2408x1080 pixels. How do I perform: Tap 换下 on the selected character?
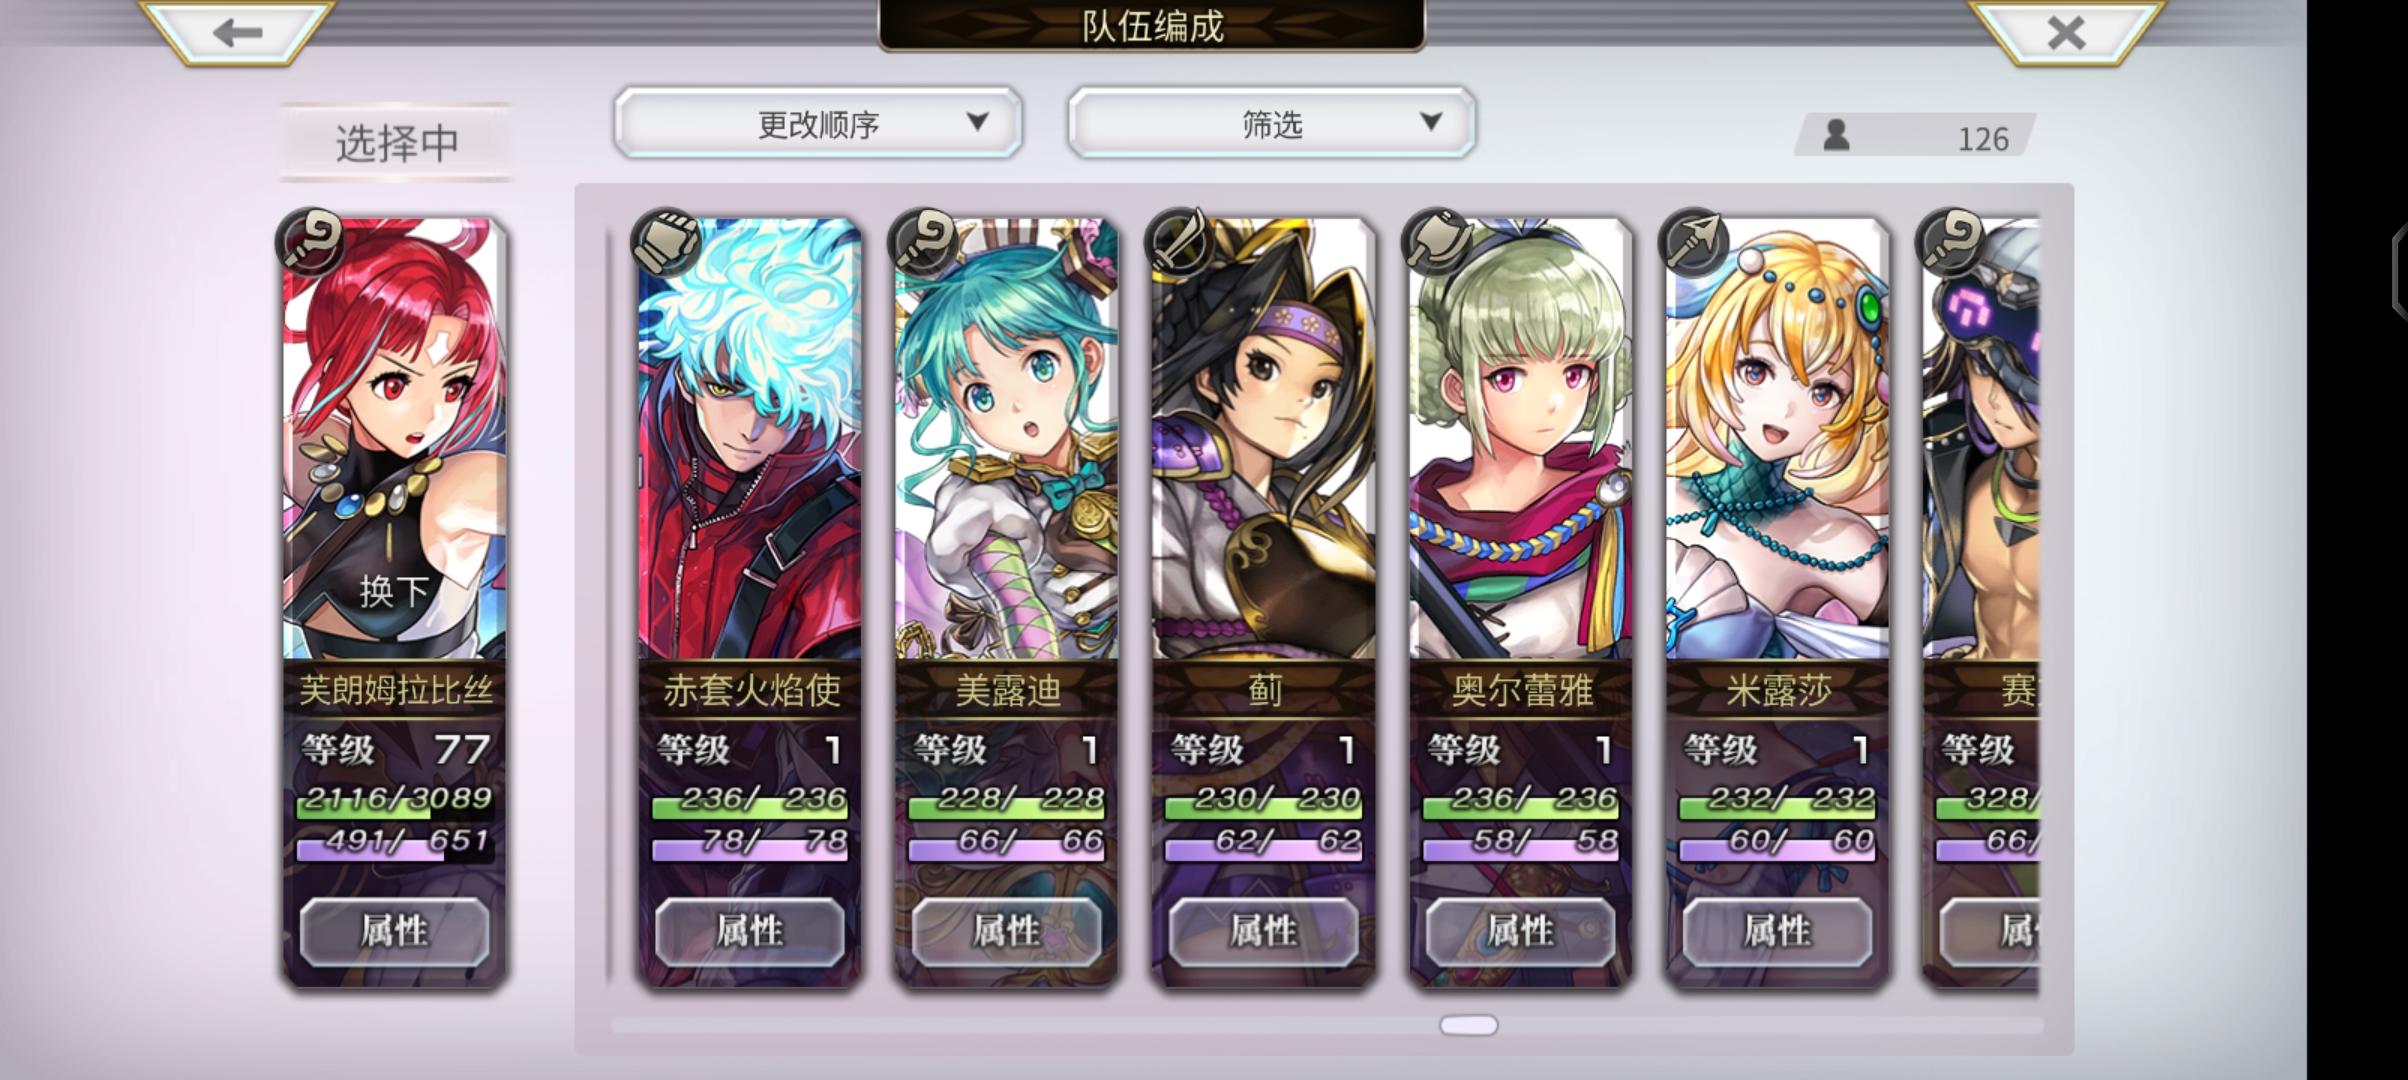coord(394,591)
